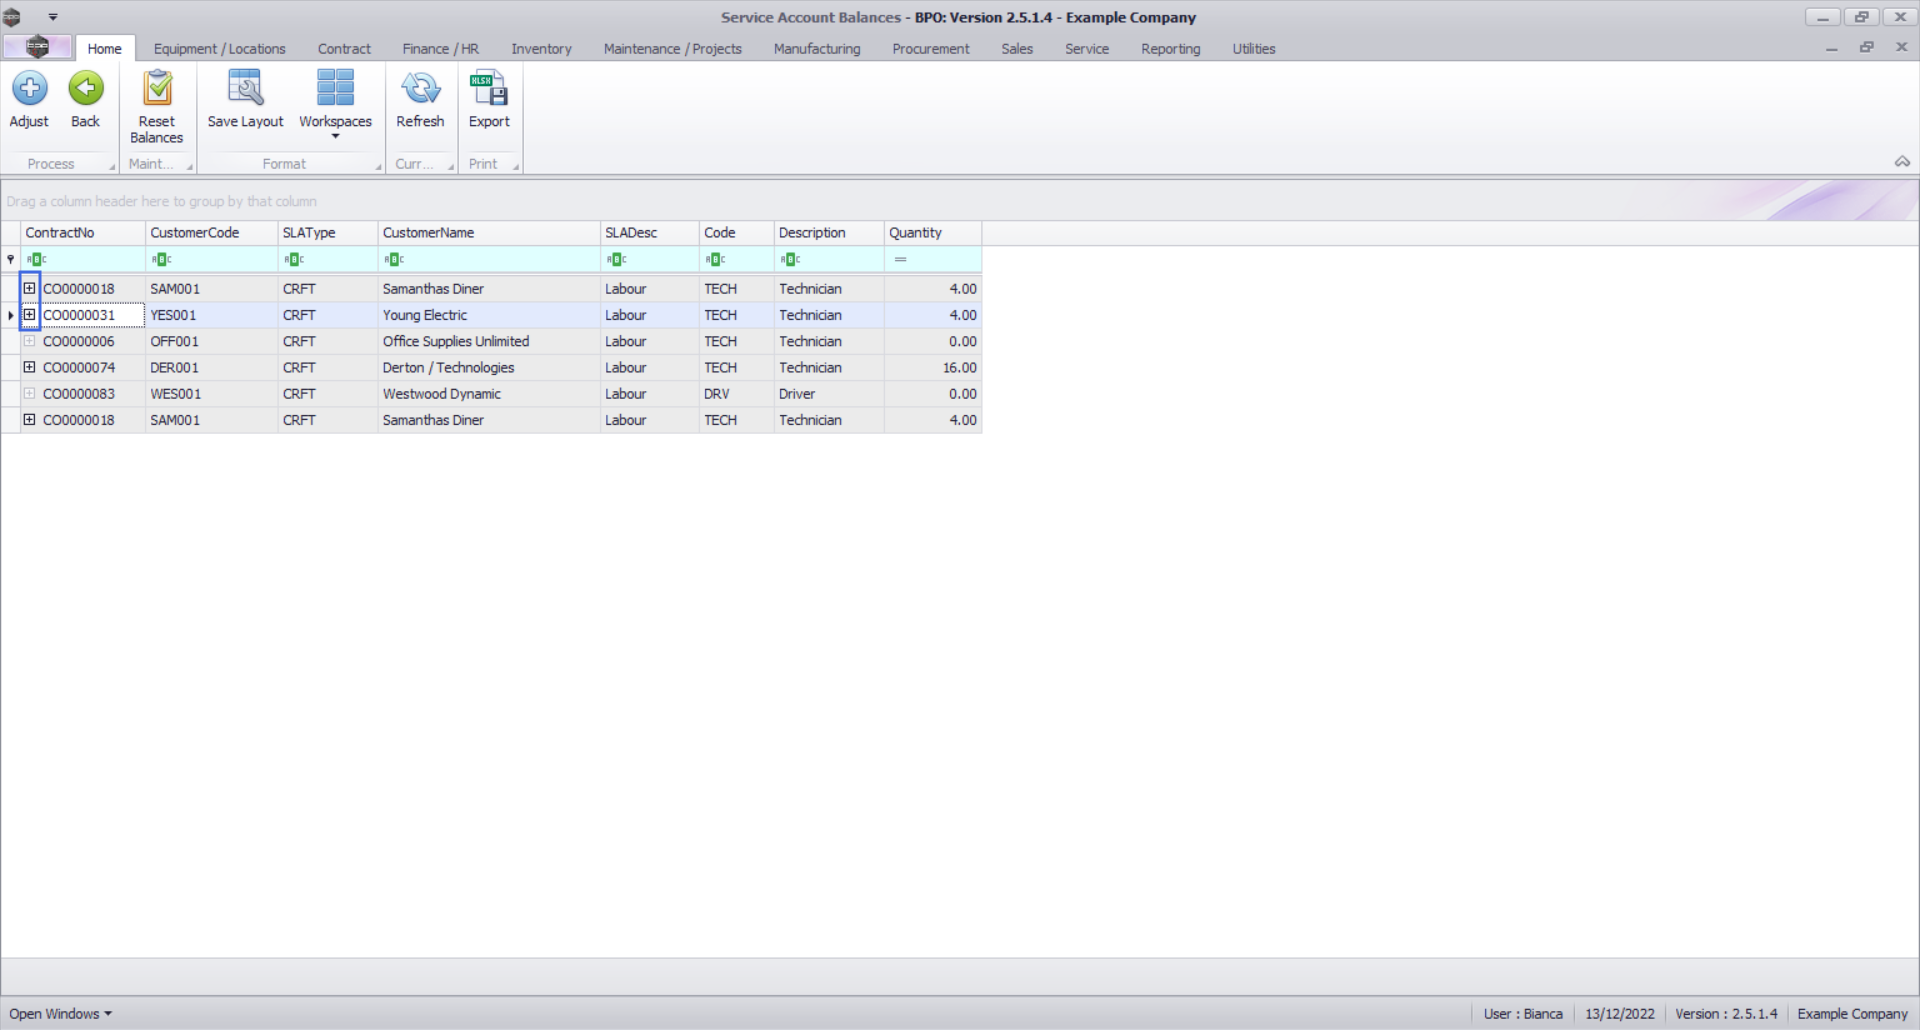Select the DER001 customer code cell

[211, 367]
